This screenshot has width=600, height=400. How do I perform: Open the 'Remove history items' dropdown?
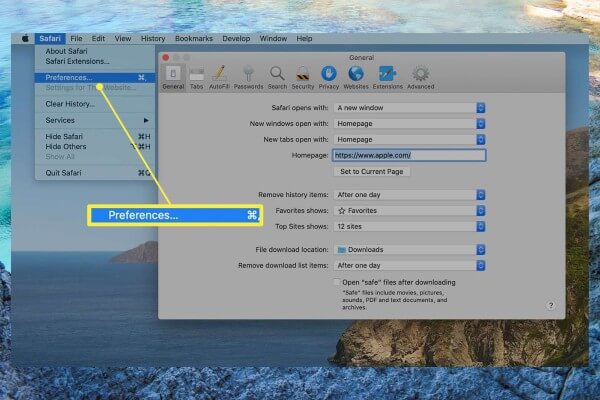(410, 195)
